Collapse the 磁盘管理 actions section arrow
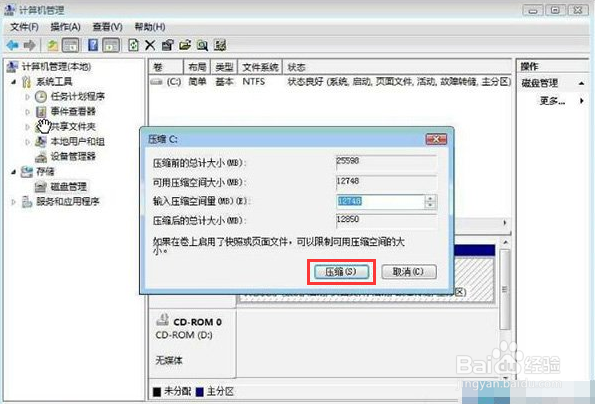595x404 pixels. click(x=581, y=83)
